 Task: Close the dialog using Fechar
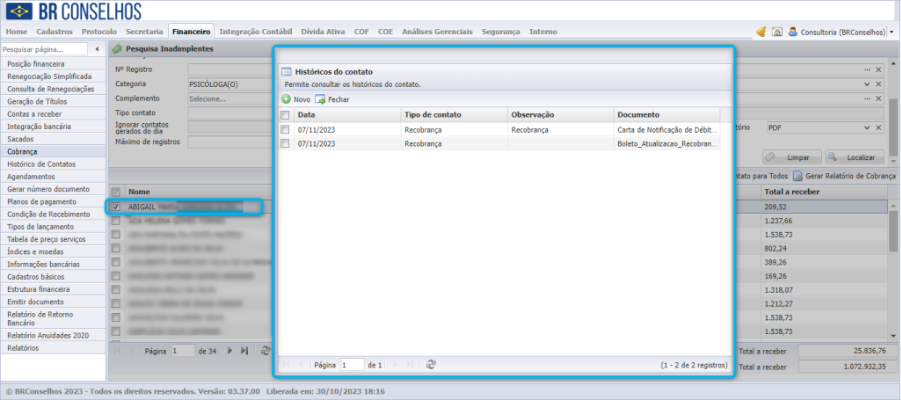click(332, 99)
